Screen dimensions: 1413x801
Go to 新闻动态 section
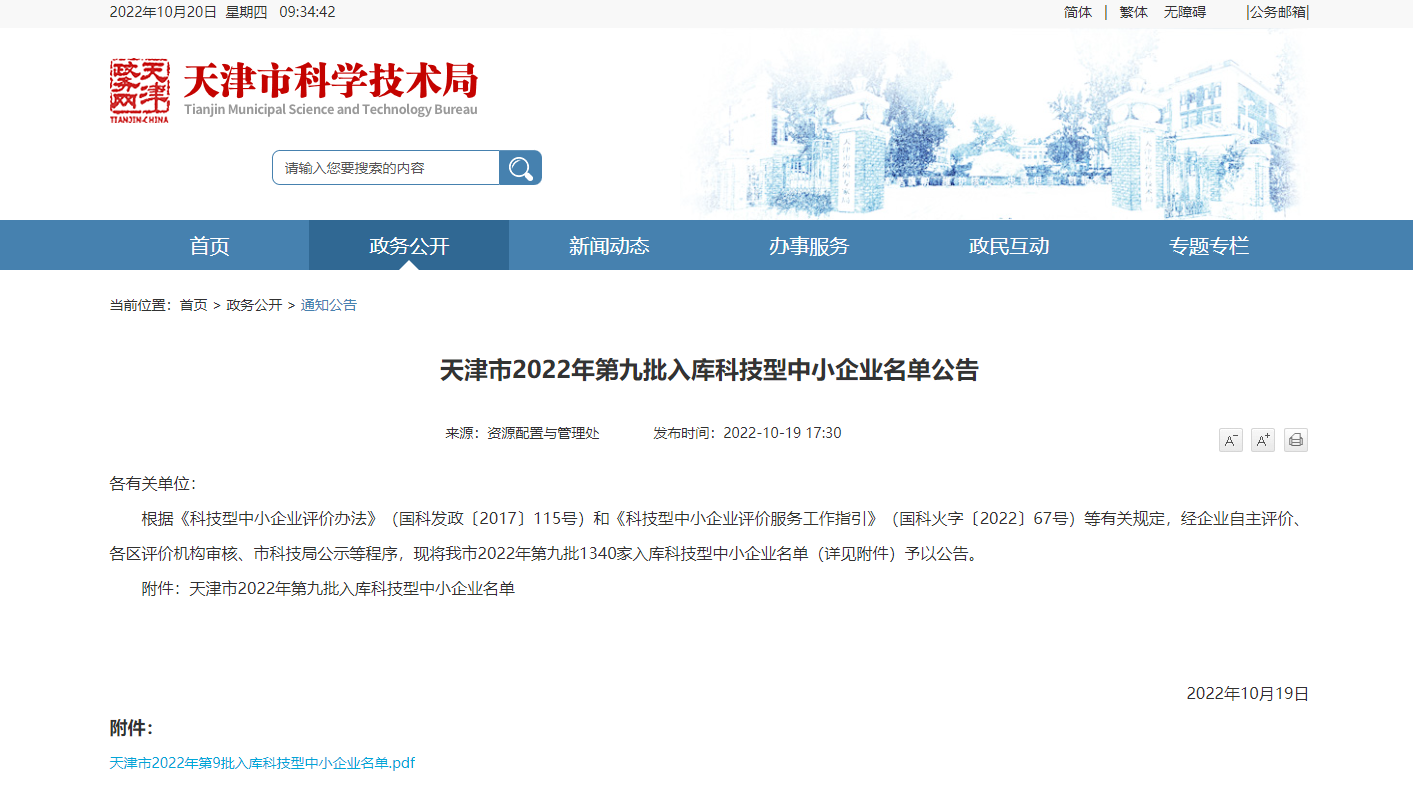tap(609, 246)
